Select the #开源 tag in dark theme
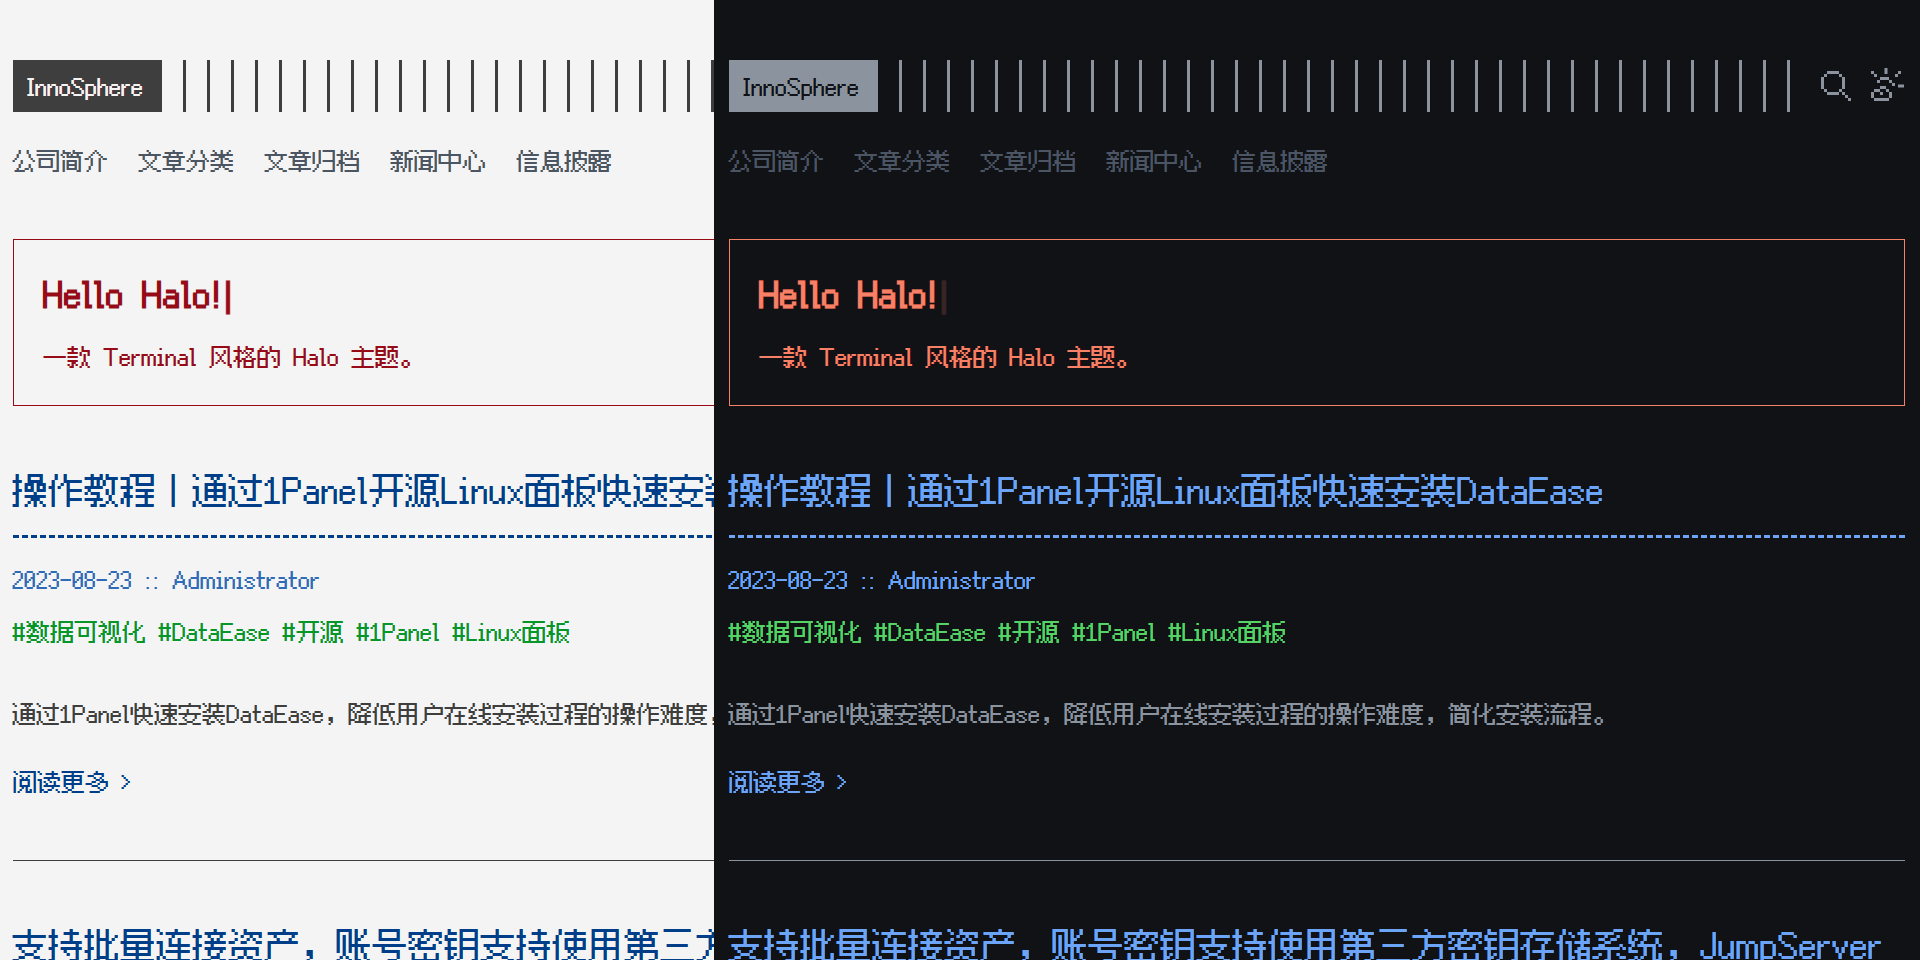The height and width of the screenshot is (960, 1920). coord(1028,633)
